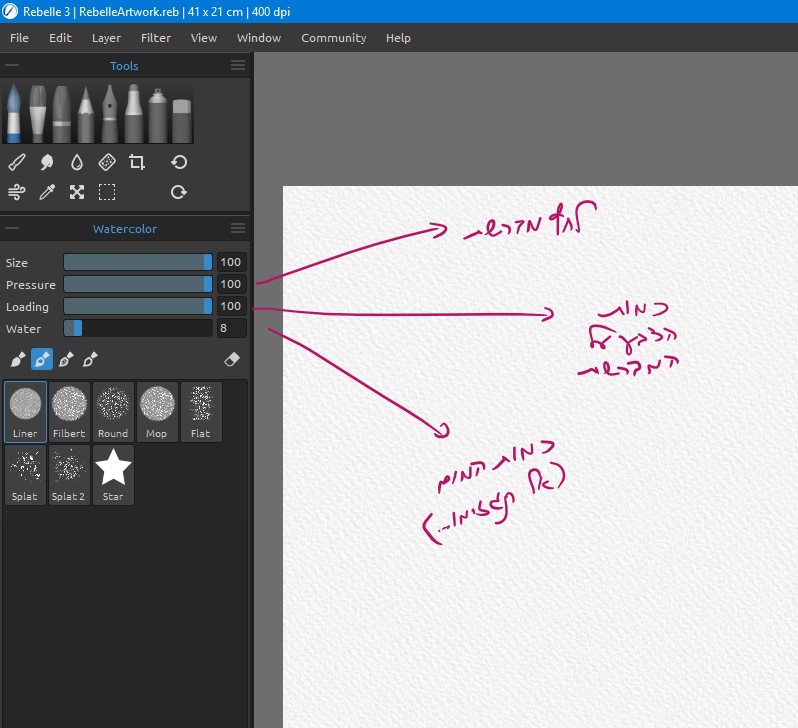Select the Transform tool

[77, 192]
